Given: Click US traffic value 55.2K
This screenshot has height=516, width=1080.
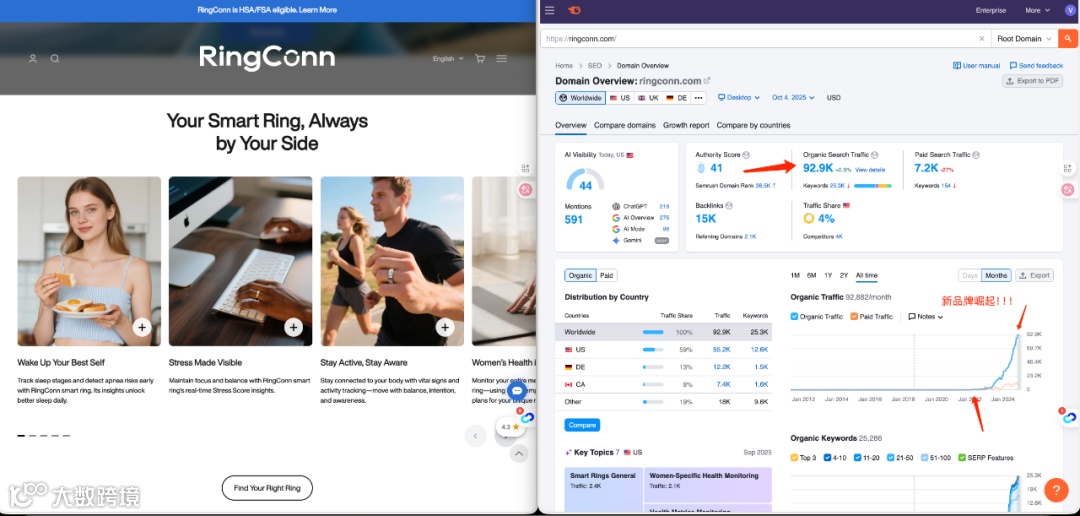Looking at the screenshot, I should click(722, 349).
